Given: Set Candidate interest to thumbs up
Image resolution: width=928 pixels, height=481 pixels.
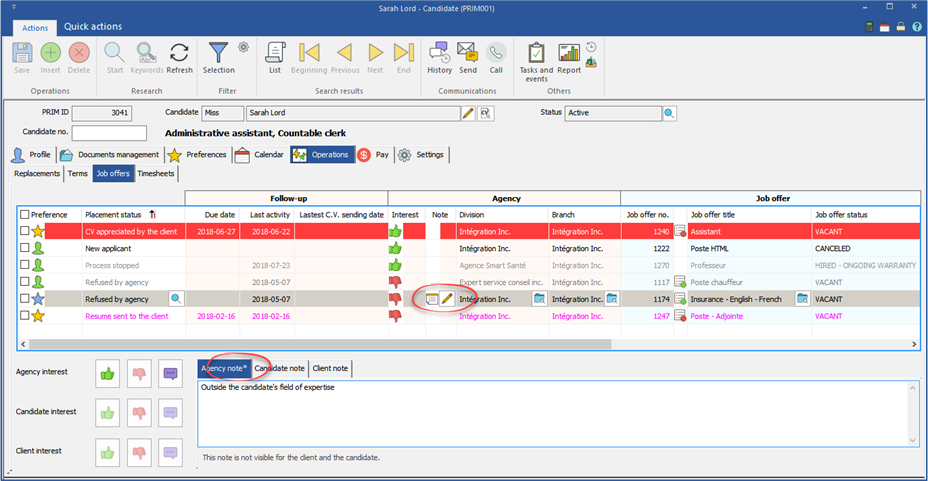Looking at the screenshot, I should click(107, 413).
